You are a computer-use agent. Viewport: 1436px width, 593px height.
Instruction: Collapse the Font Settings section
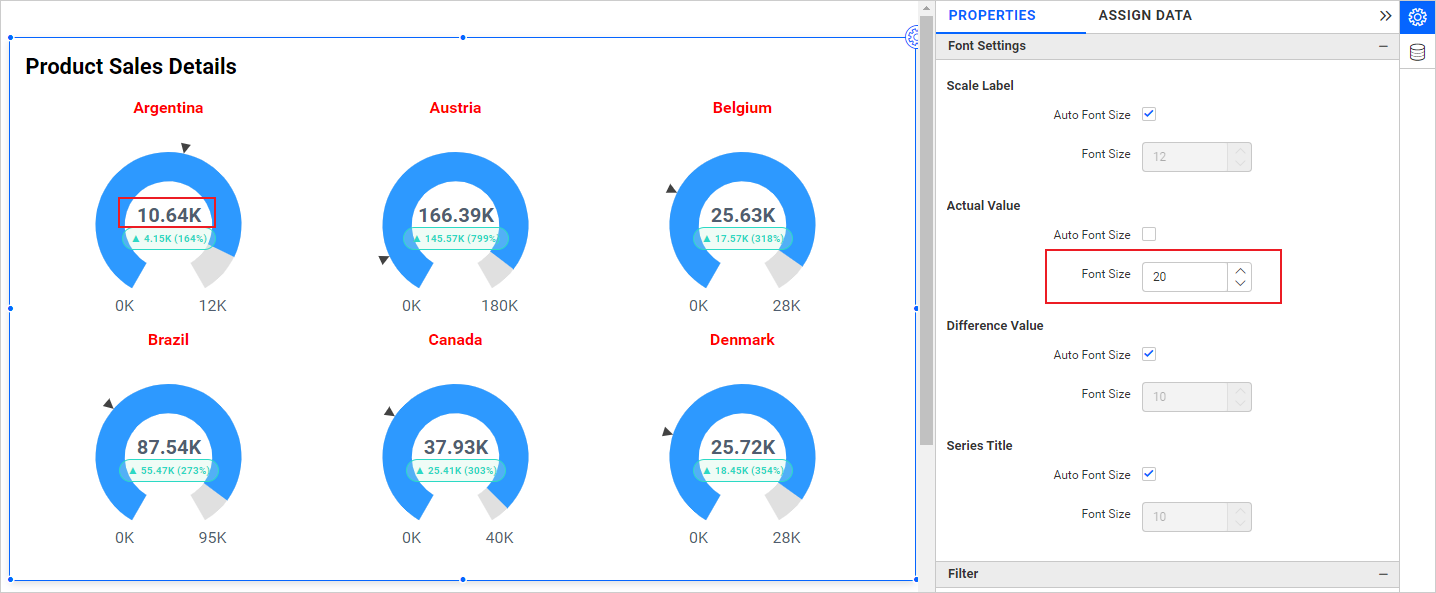coord(1383,46)
